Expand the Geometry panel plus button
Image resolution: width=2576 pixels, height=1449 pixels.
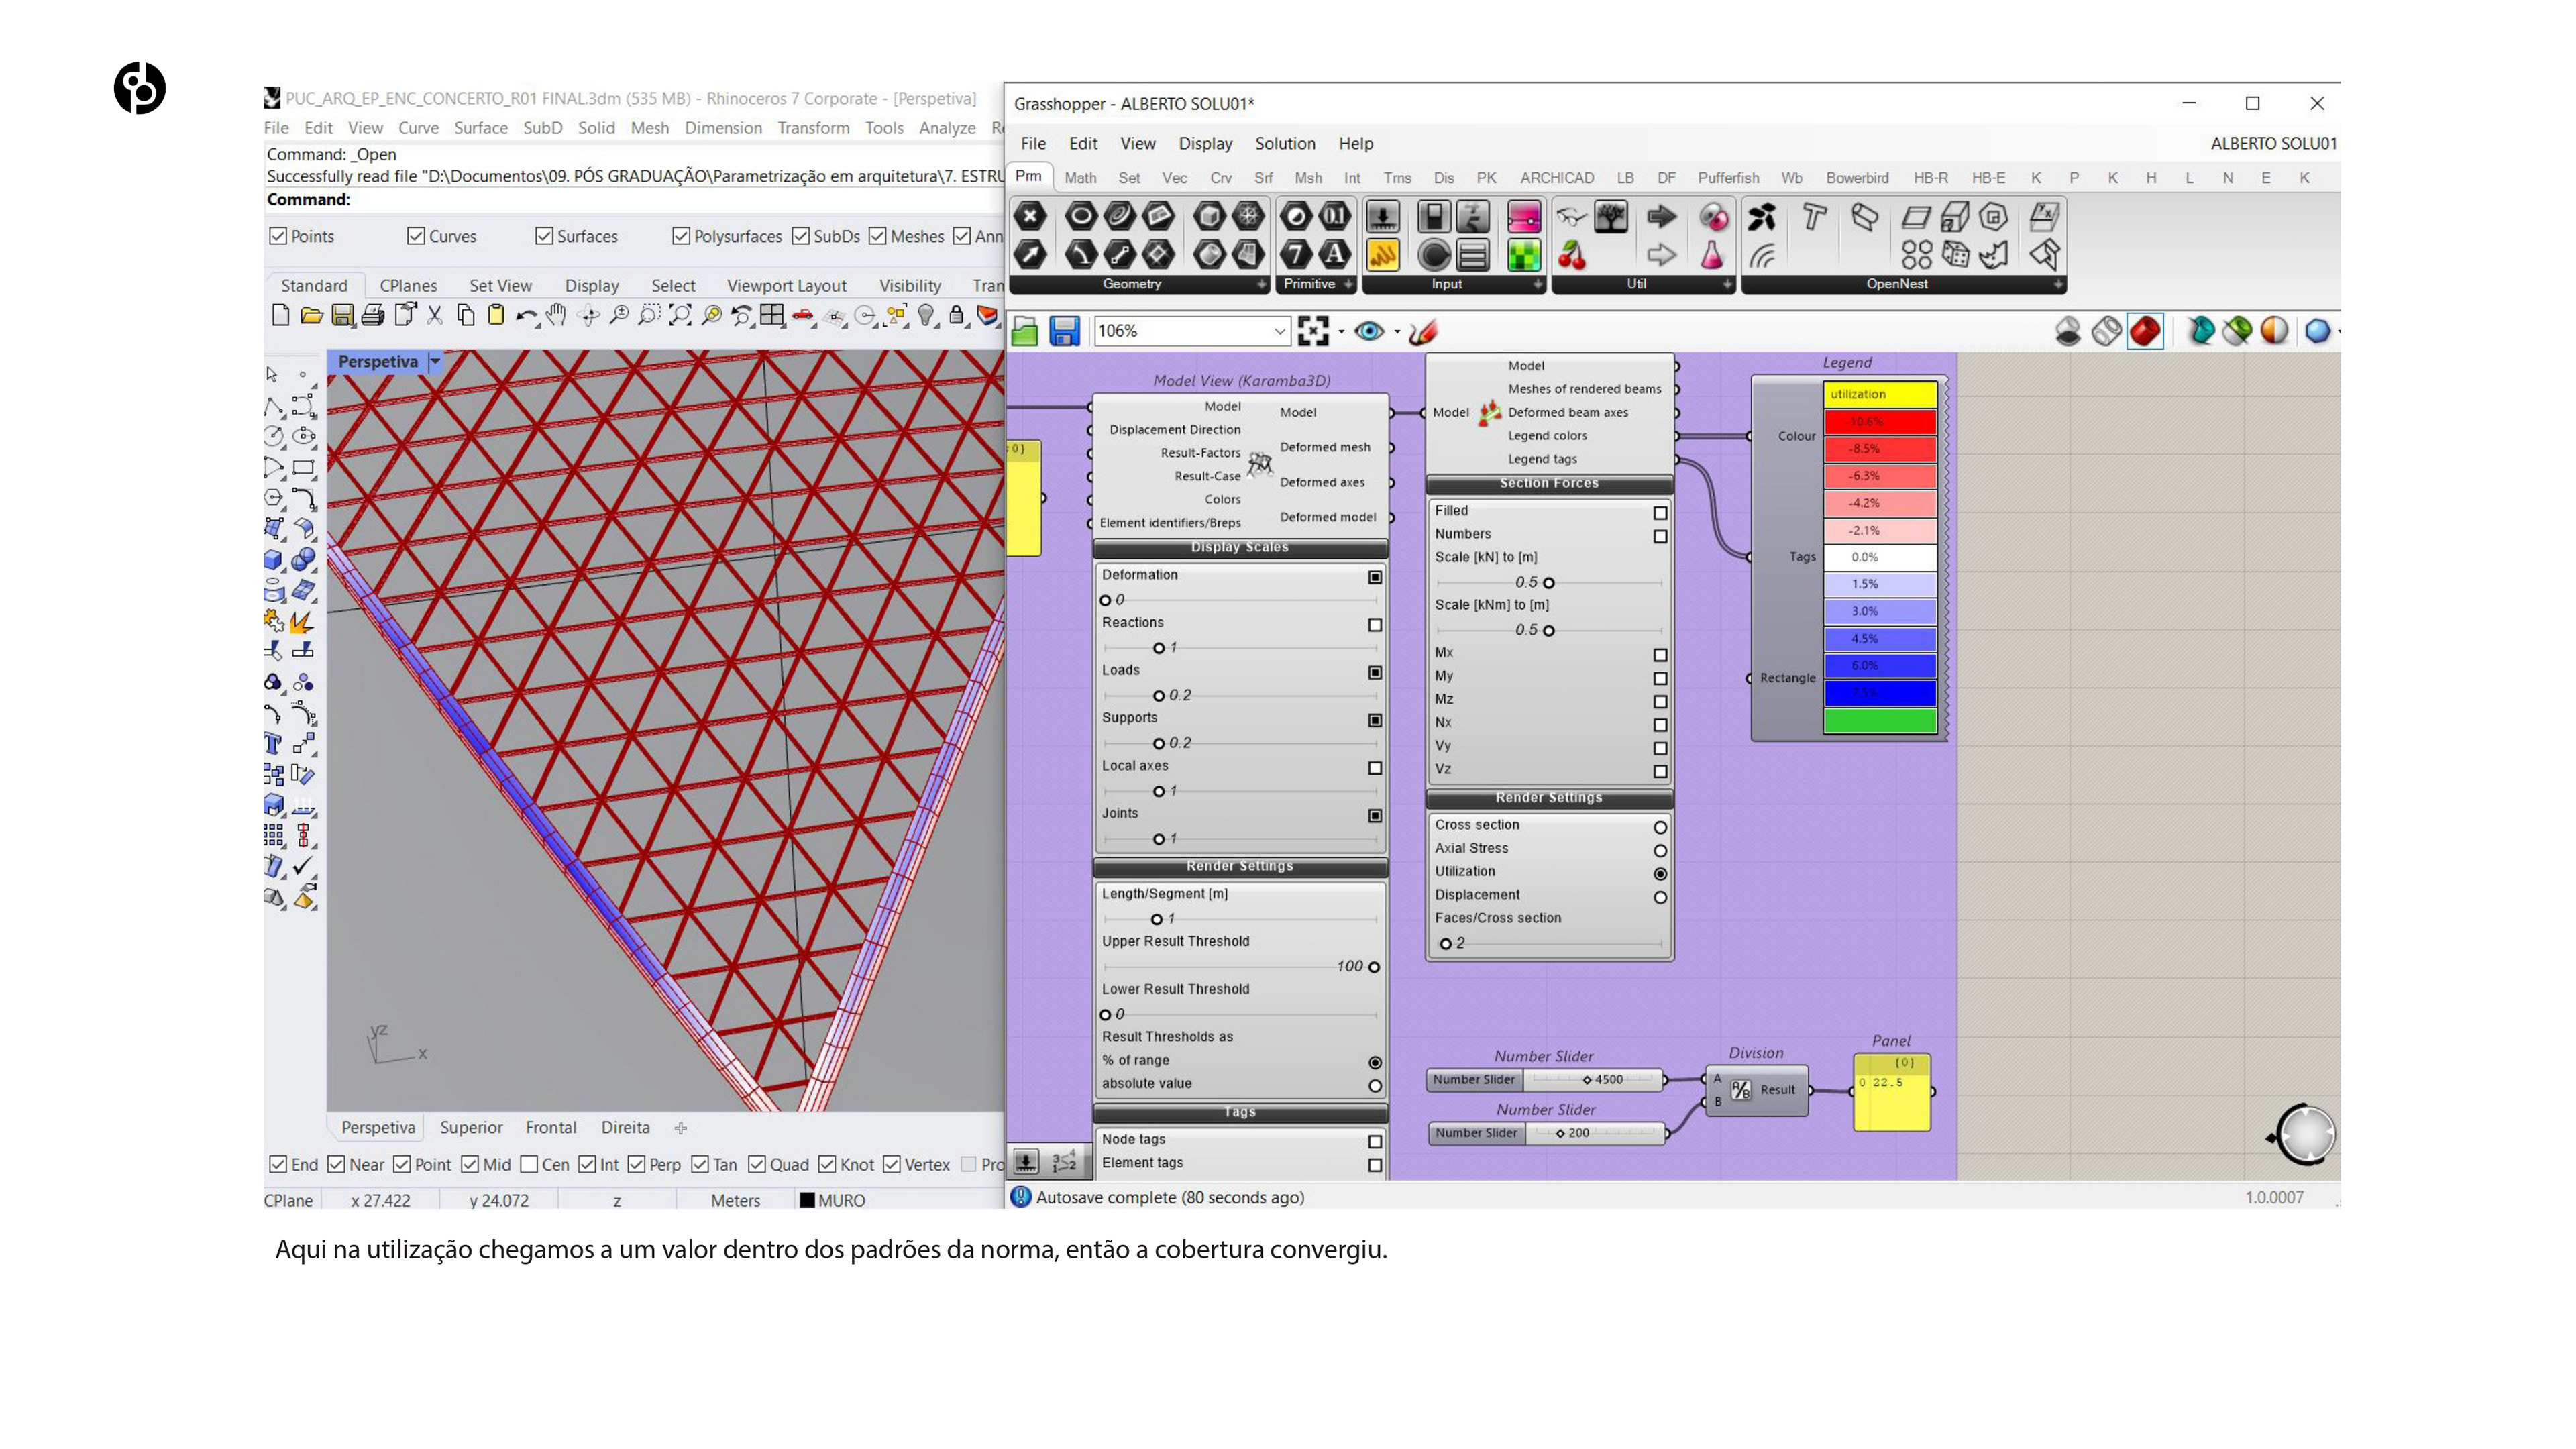1261,285
